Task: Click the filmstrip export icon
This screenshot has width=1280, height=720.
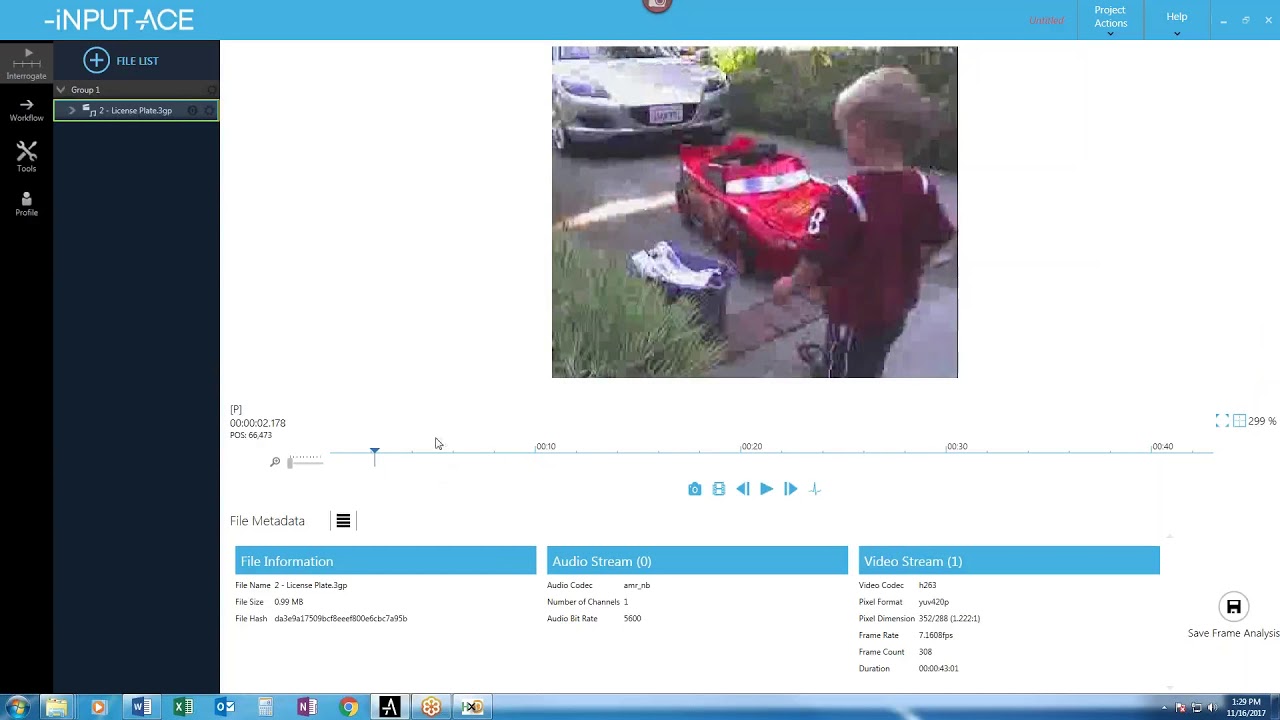Action: [718, 489]
